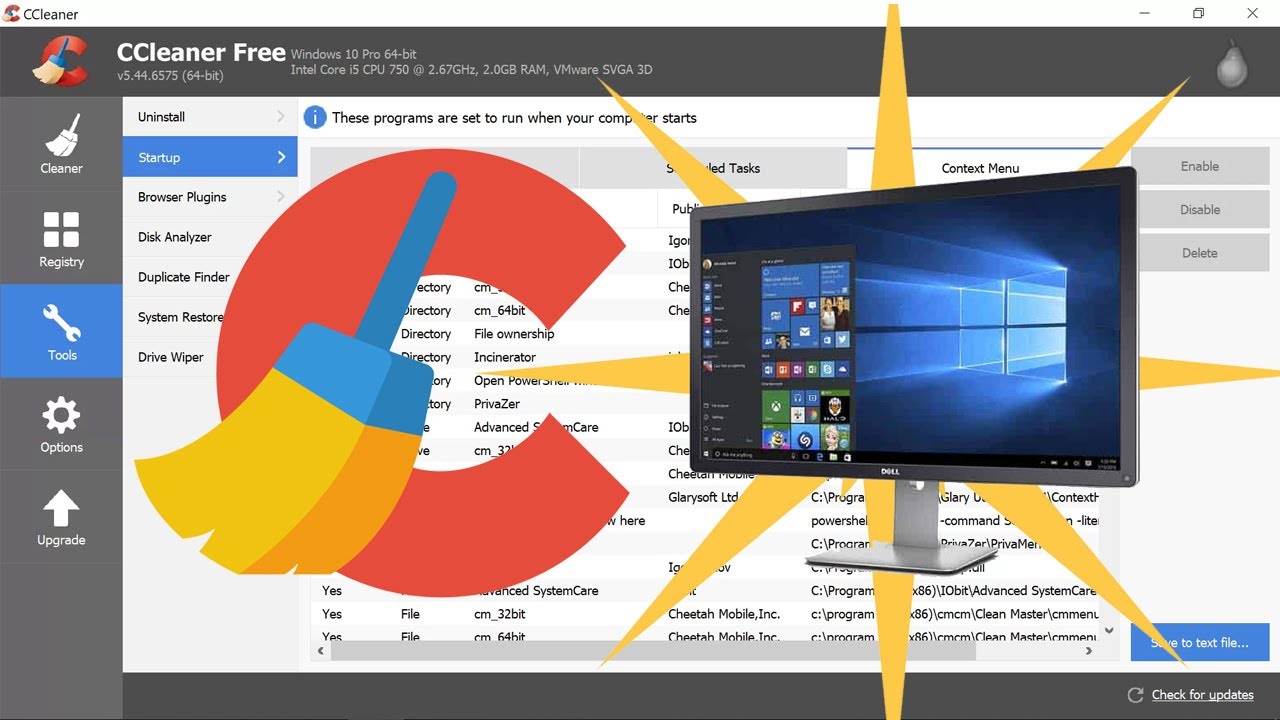Click the blue info icon
The height and width of the screenshot is (720, 1280).
coord(314,117)
